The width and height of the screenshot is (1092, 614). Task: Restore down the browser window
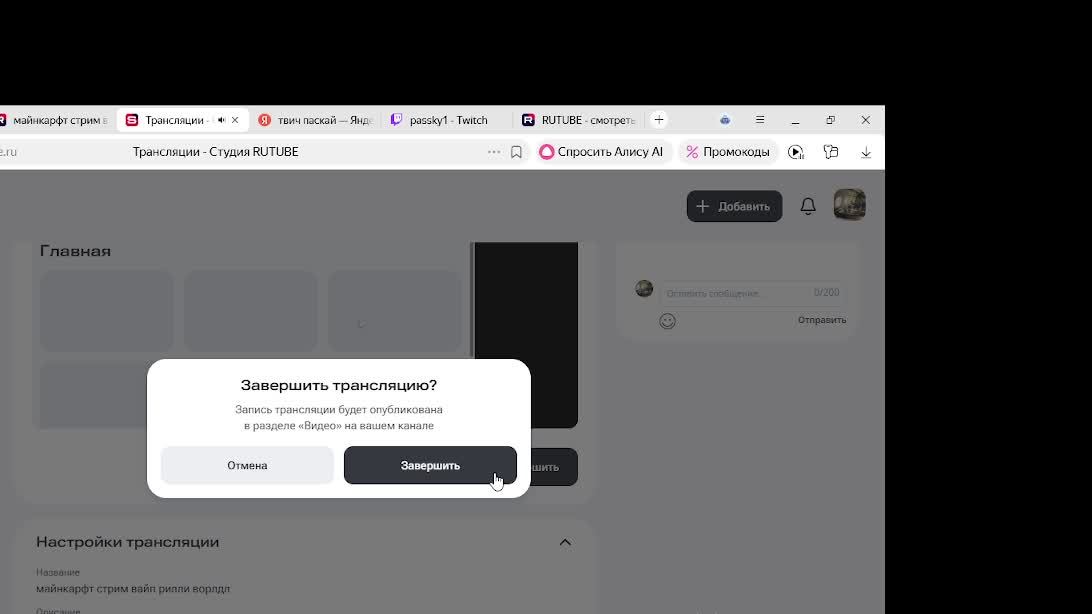pyautogui.click(x=830, y=120)
